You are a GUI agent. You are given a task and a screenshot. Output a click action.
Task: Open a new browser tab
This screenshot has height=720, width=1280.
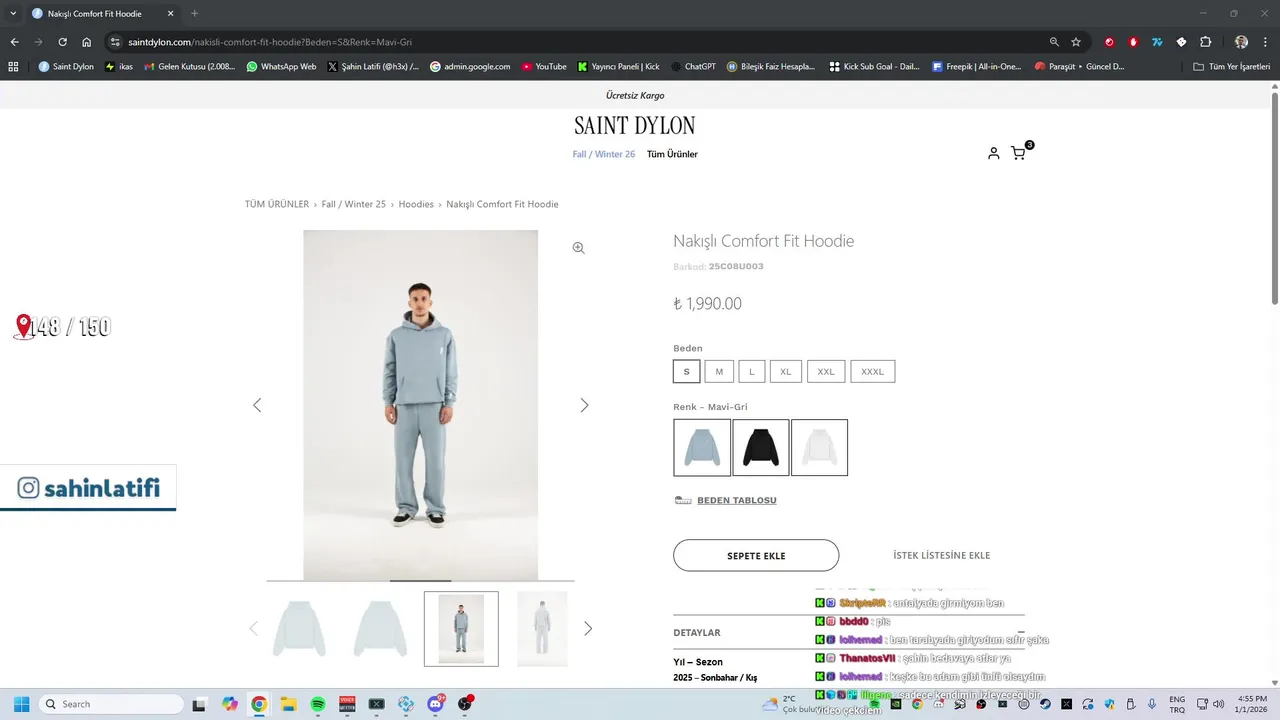(x=194, y=13)
